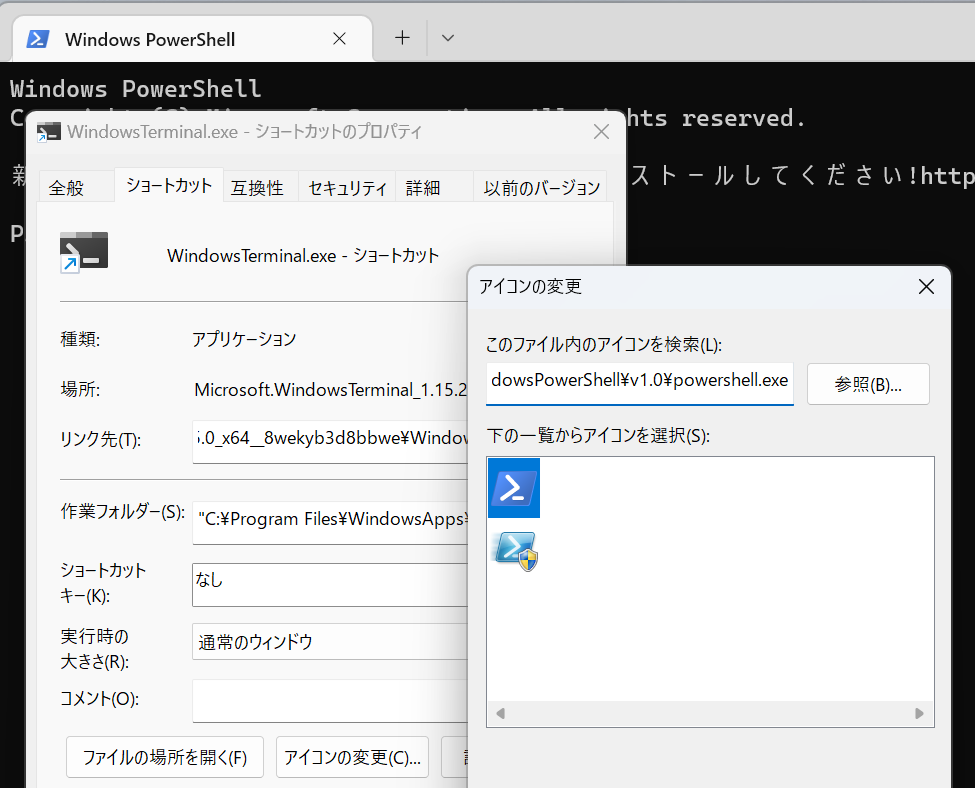
Task: Close the アイコンの変更 dialog
Action: point(926,287)
